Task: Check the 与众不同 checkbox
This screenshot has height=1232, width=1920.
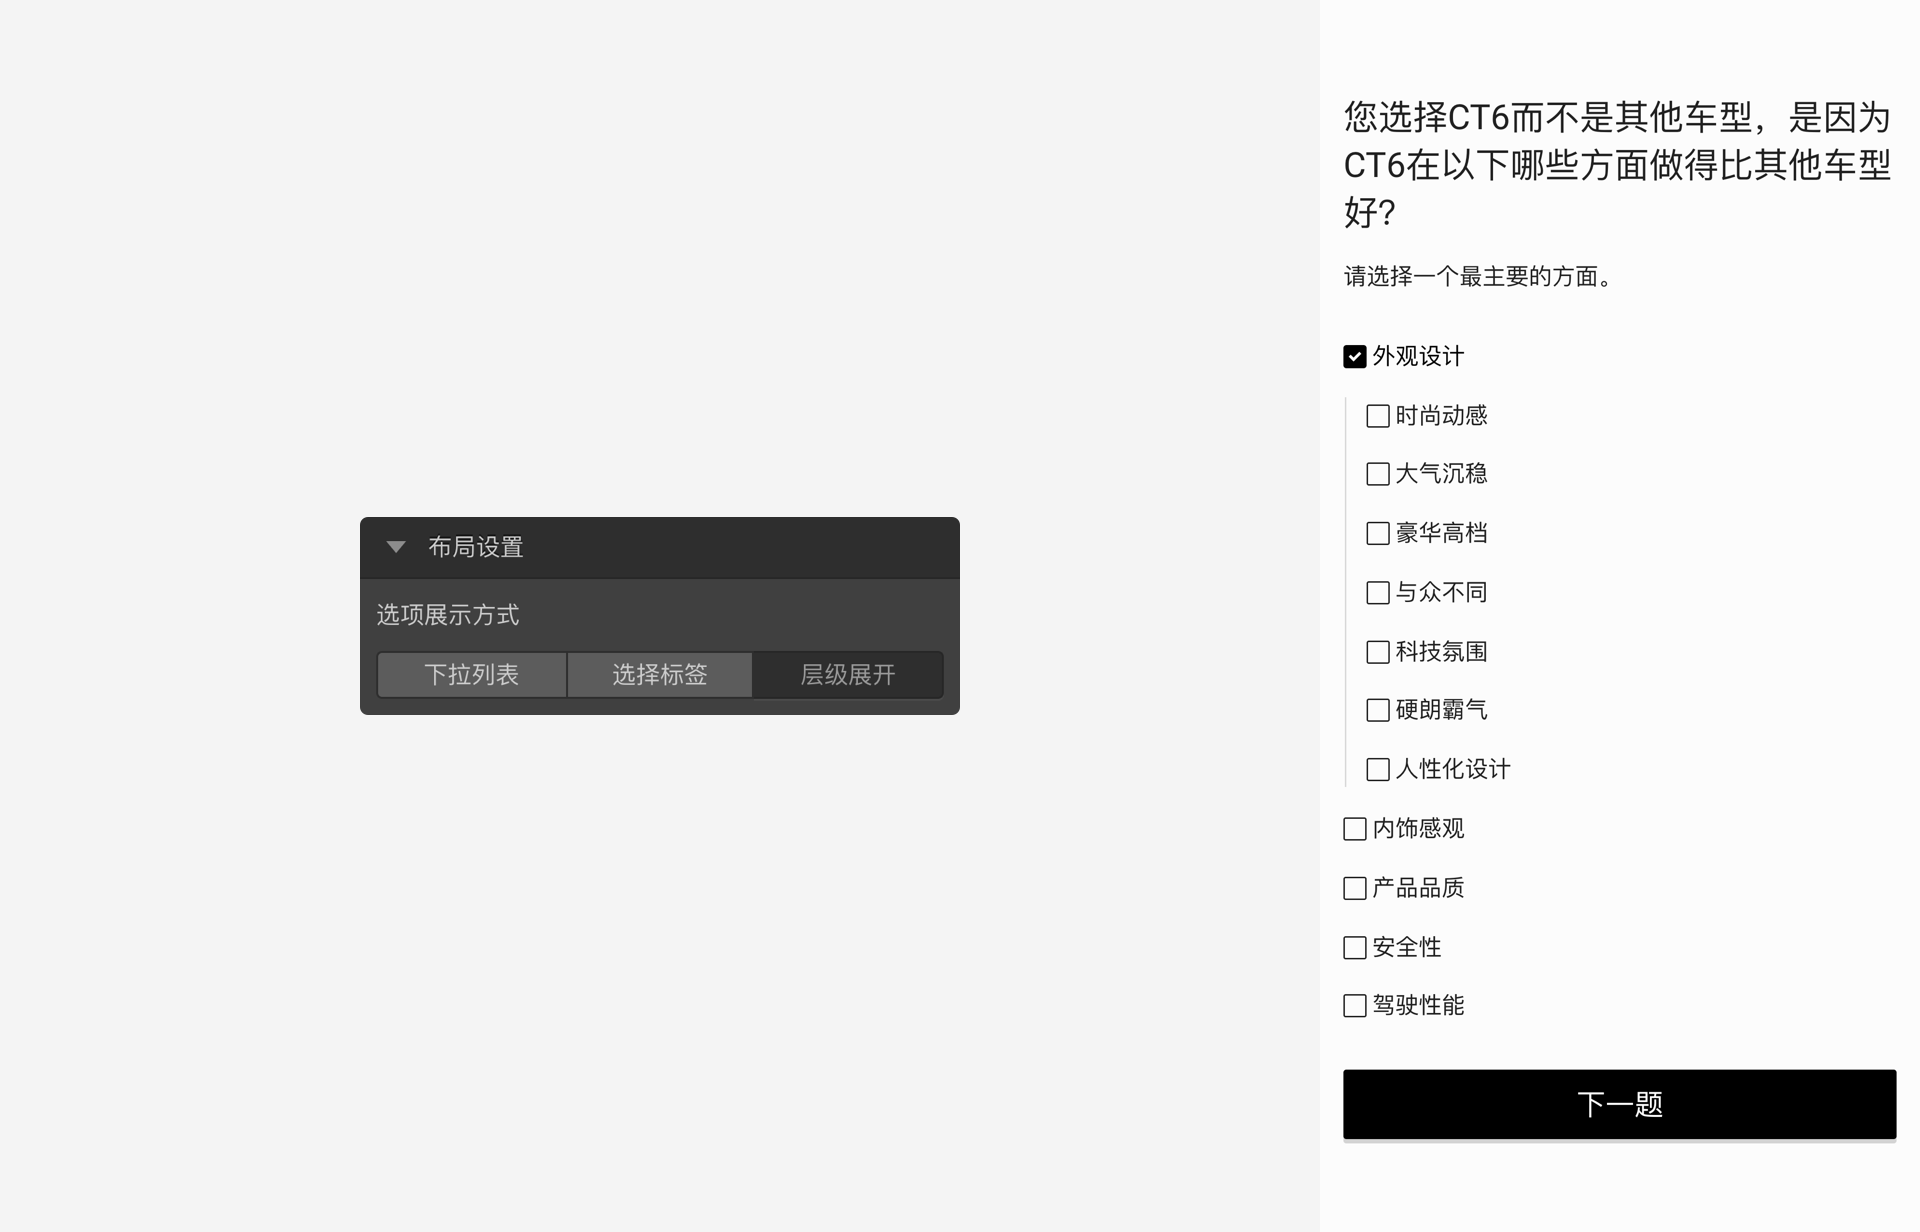Action: pyautogui.click(x=1378, y=593)
